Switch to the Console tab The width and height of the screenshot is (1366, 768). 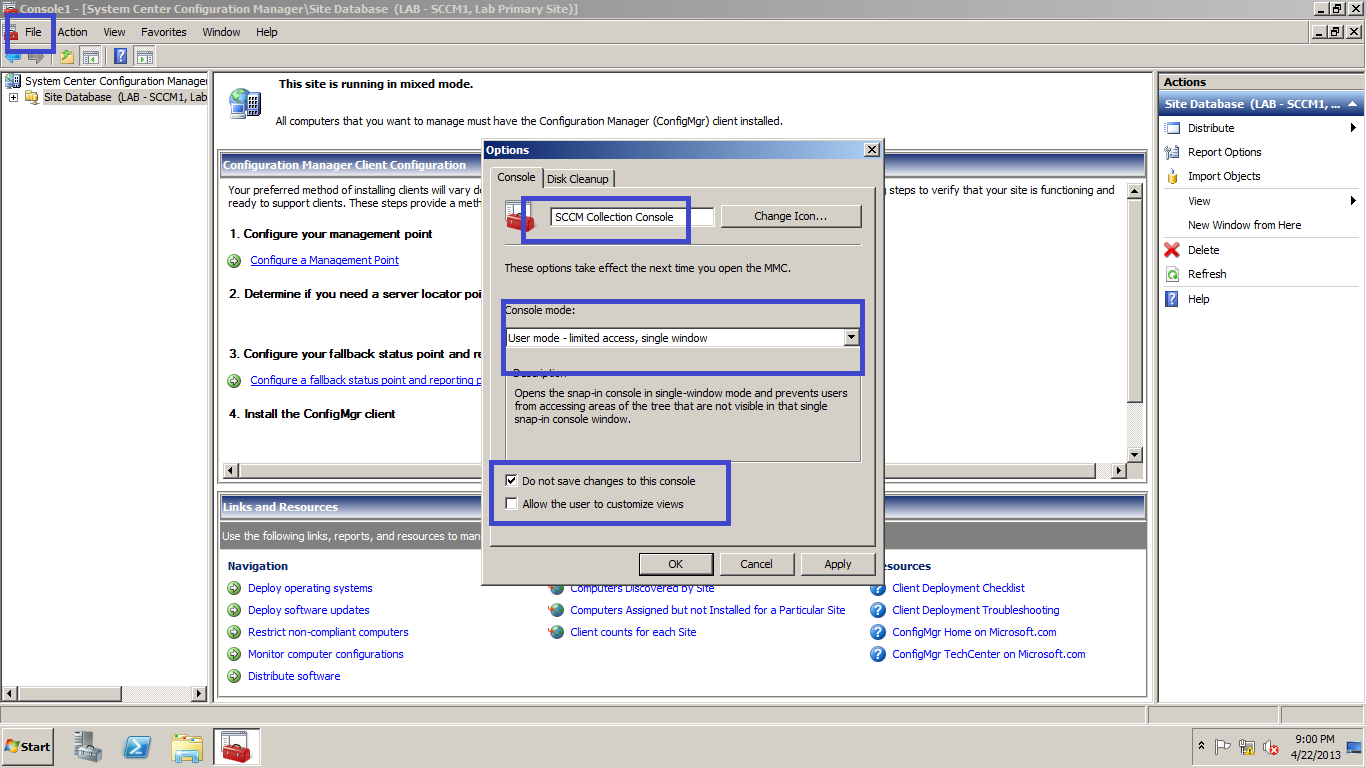click(x=516, y=177)
